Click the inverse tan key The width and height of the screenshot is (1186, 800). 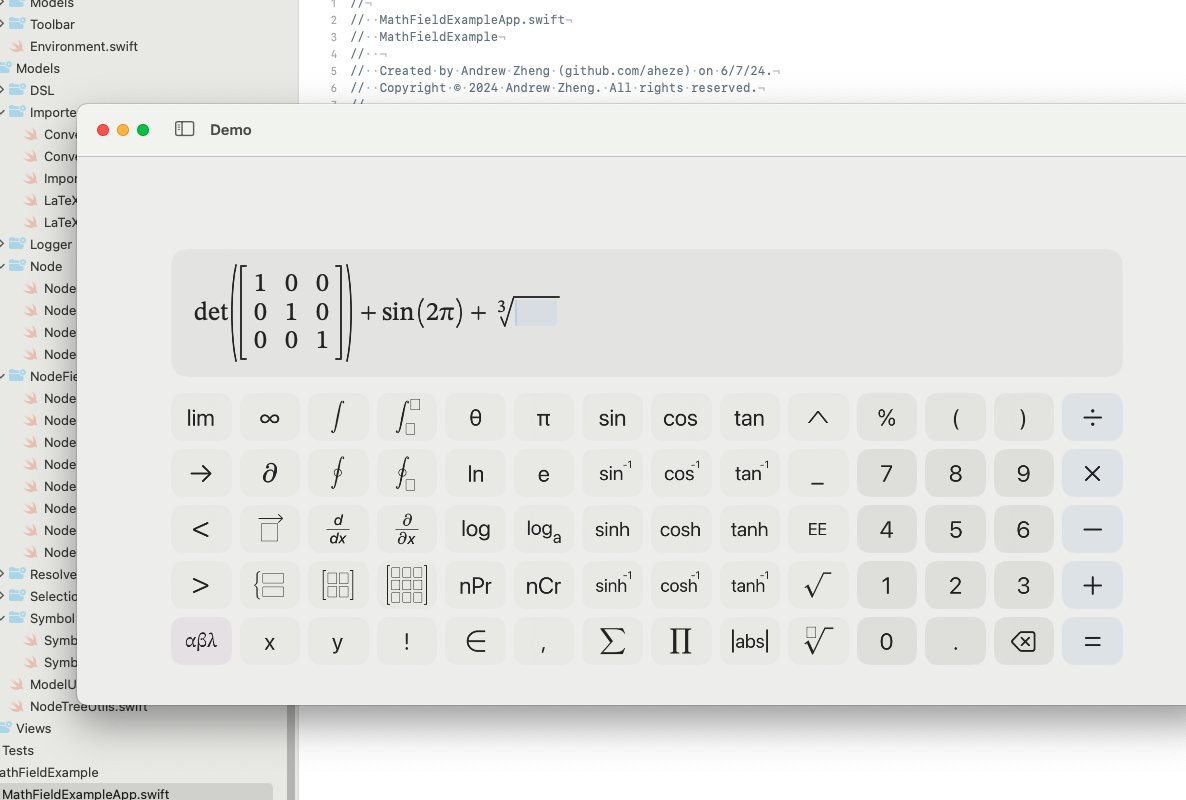click(x=749, y=473)
